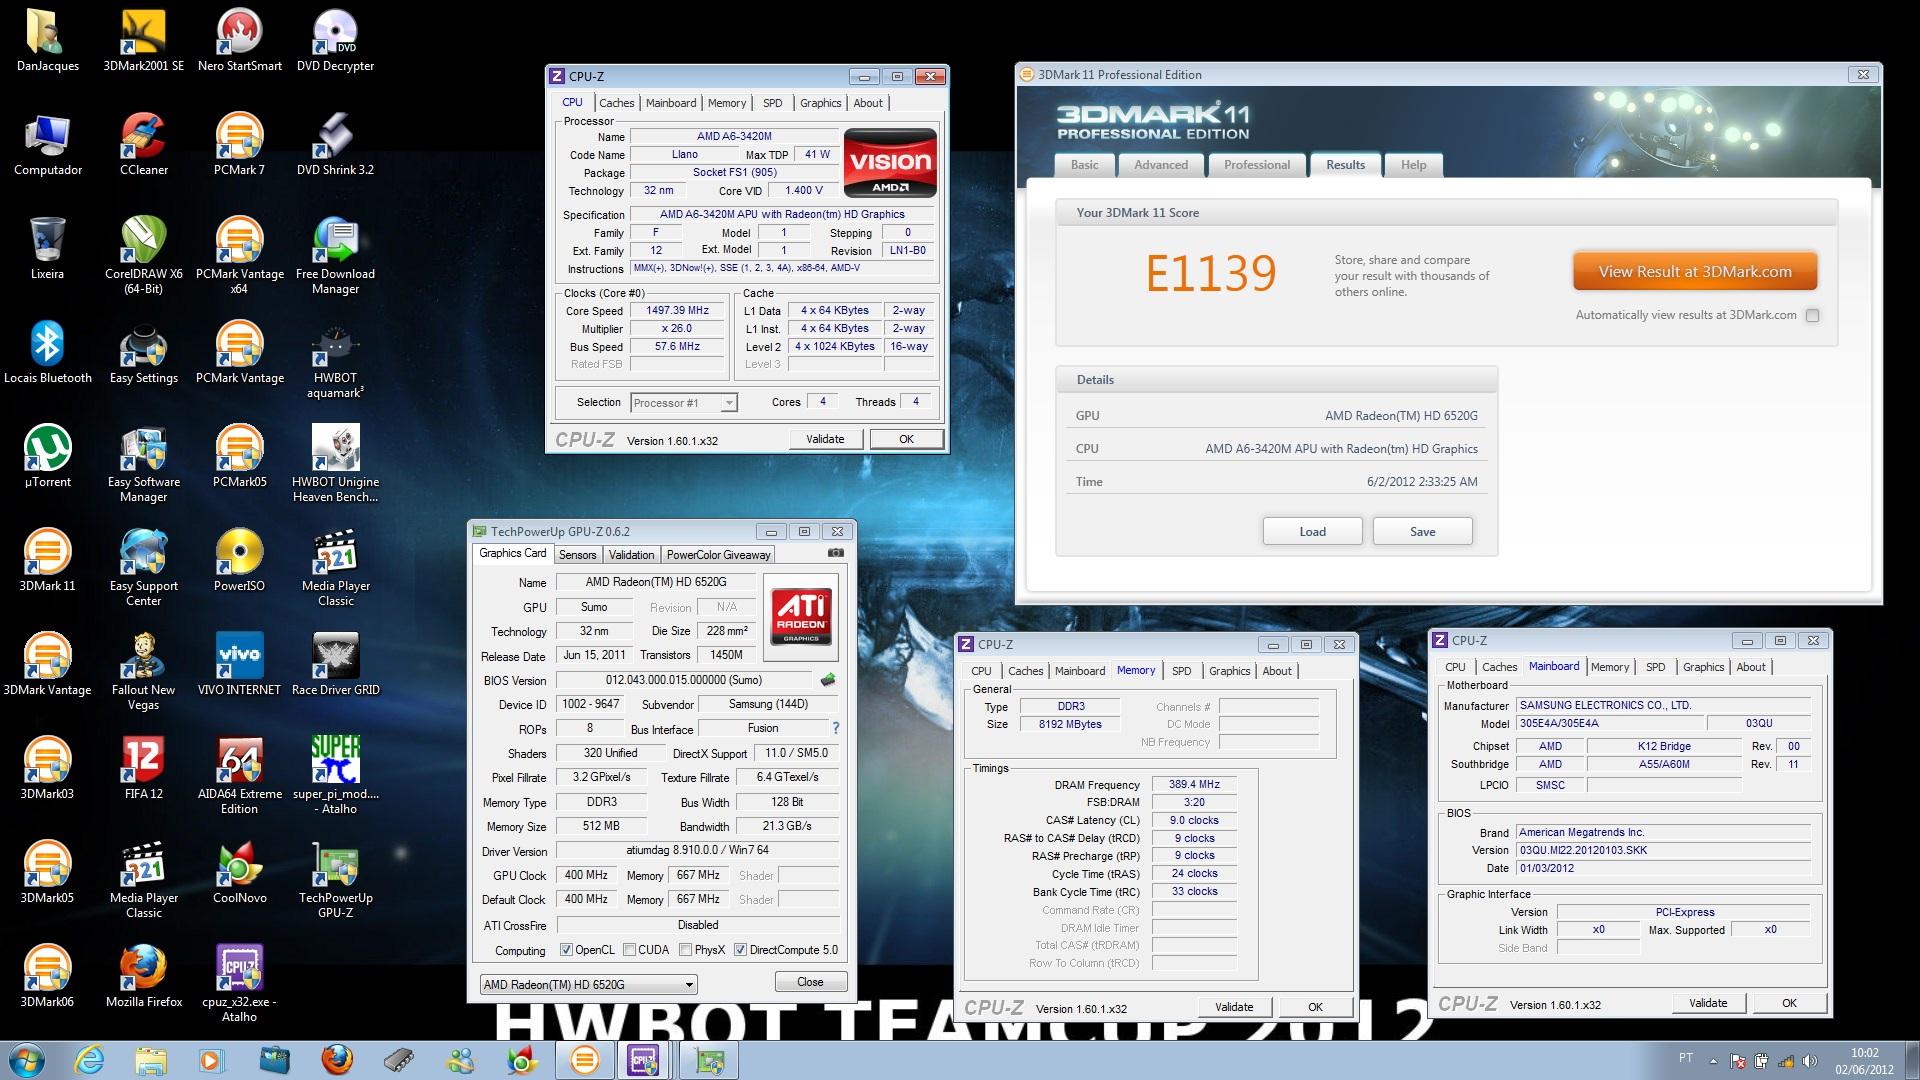Click the GPU-Z BIOS save chip icon

(x=828, y=680)
